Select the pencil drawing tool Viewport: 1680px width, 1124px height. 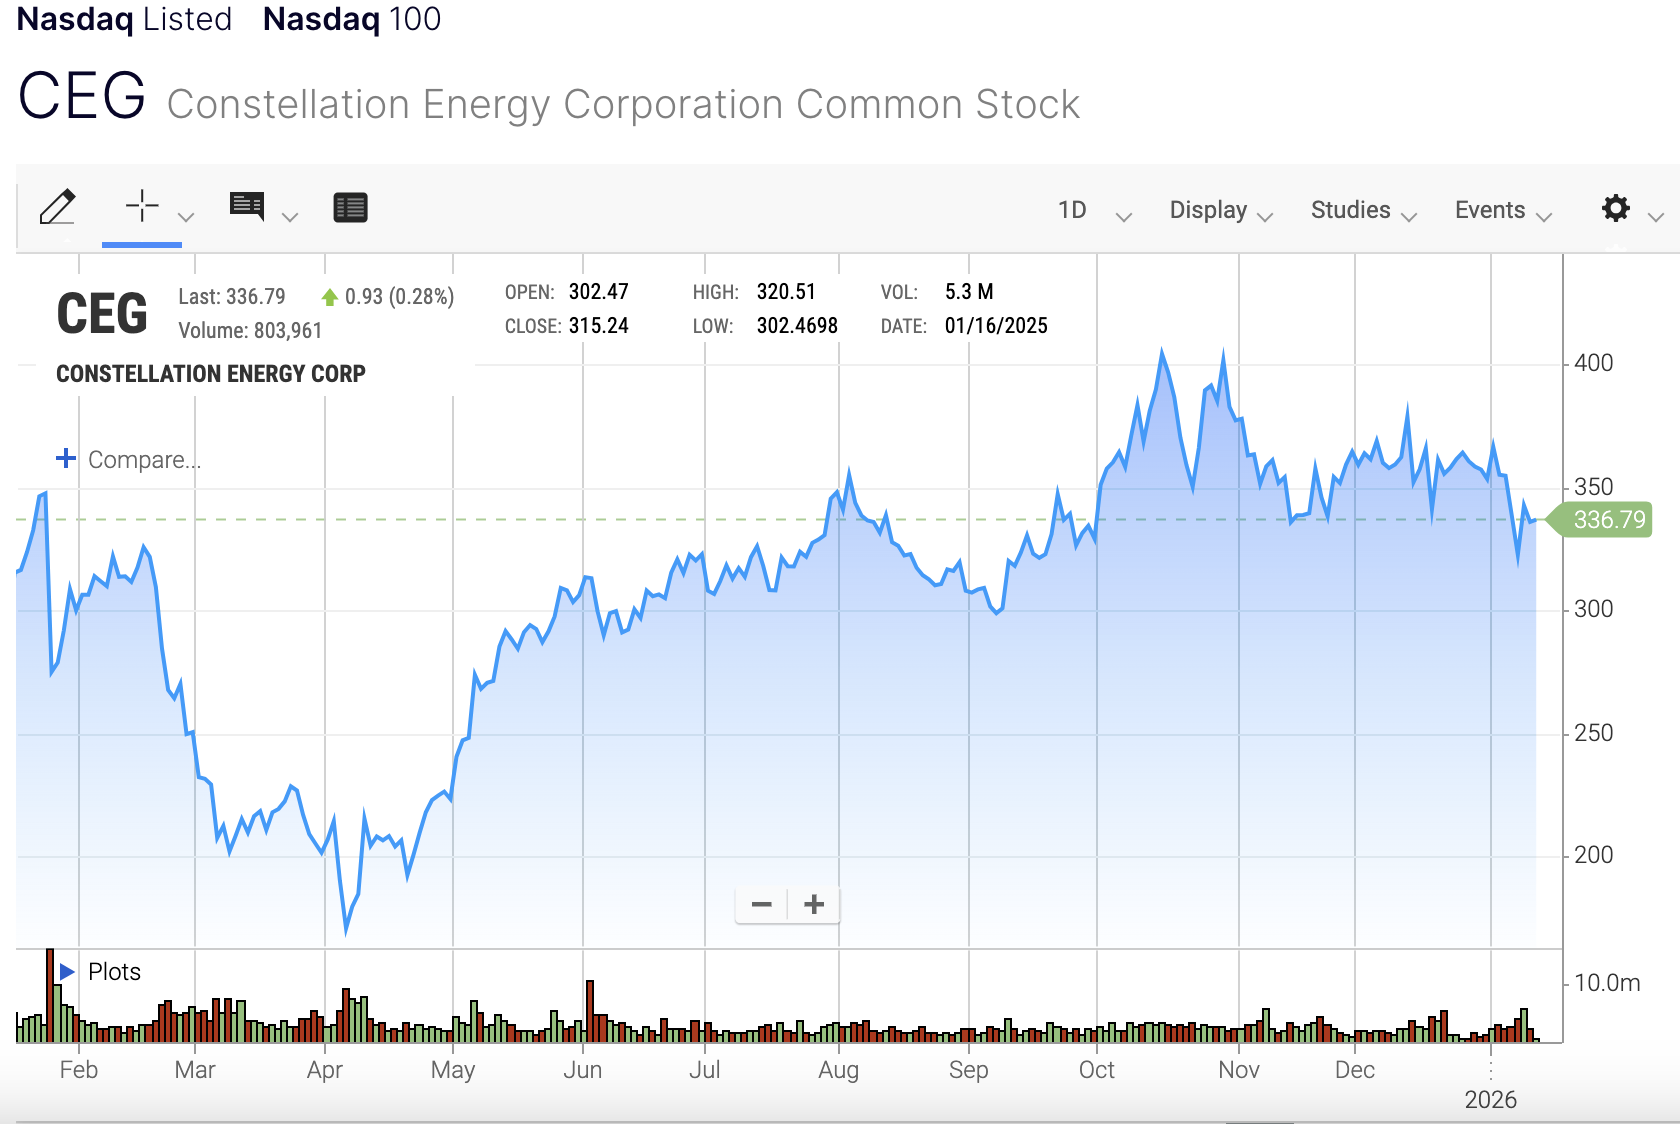(x=58, y=207)
